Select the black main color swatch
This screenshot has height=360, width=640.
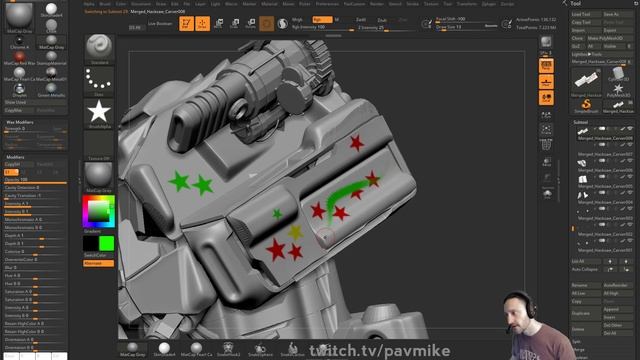pyautogui.click(x=91, y=244)
